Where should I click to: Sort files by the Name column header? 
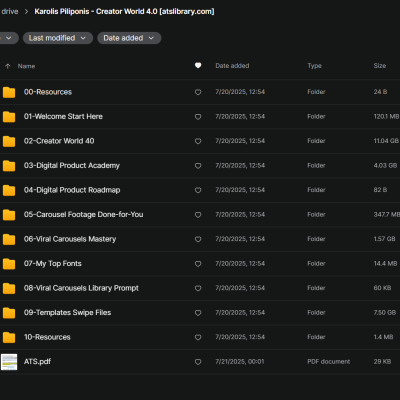(26, 66)
